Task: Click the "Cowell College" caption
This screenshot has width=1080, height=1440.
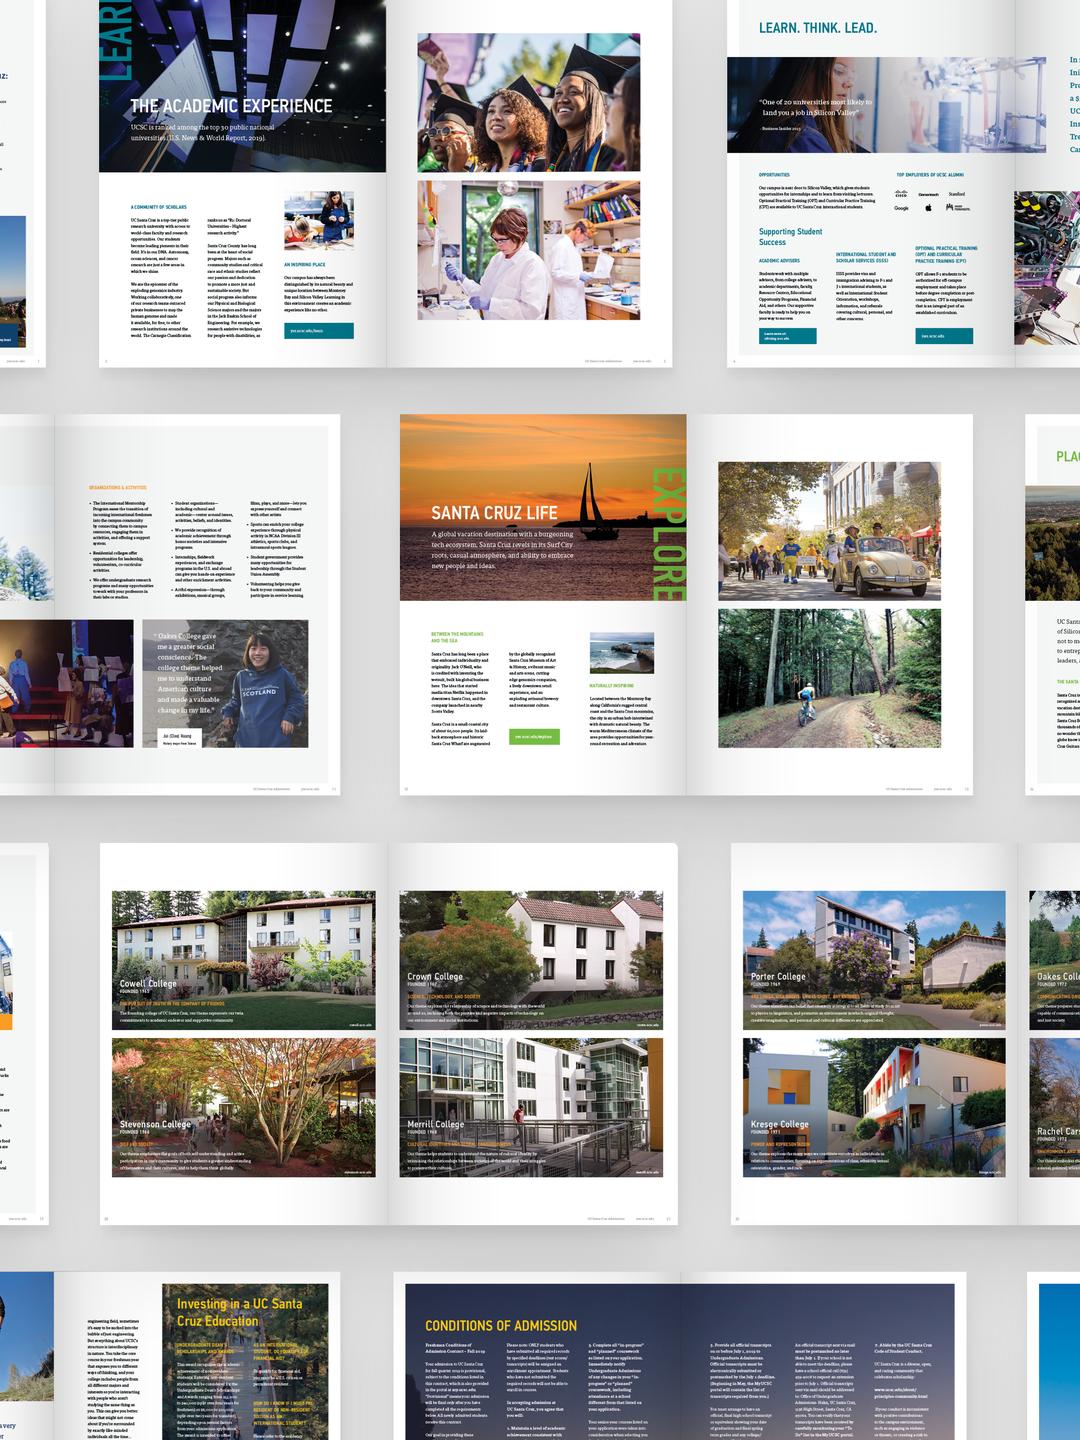Action: tap(148, 984)
